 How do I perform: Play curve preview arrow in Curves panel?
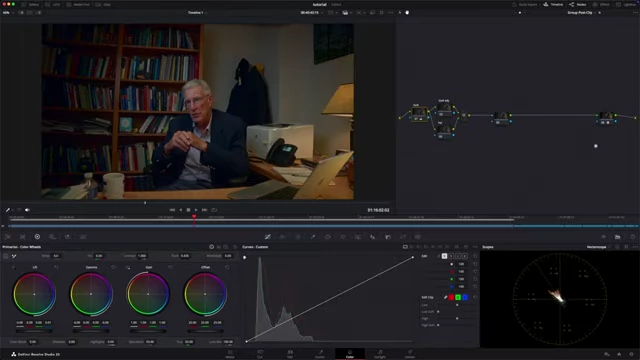[x=244, y=257]
